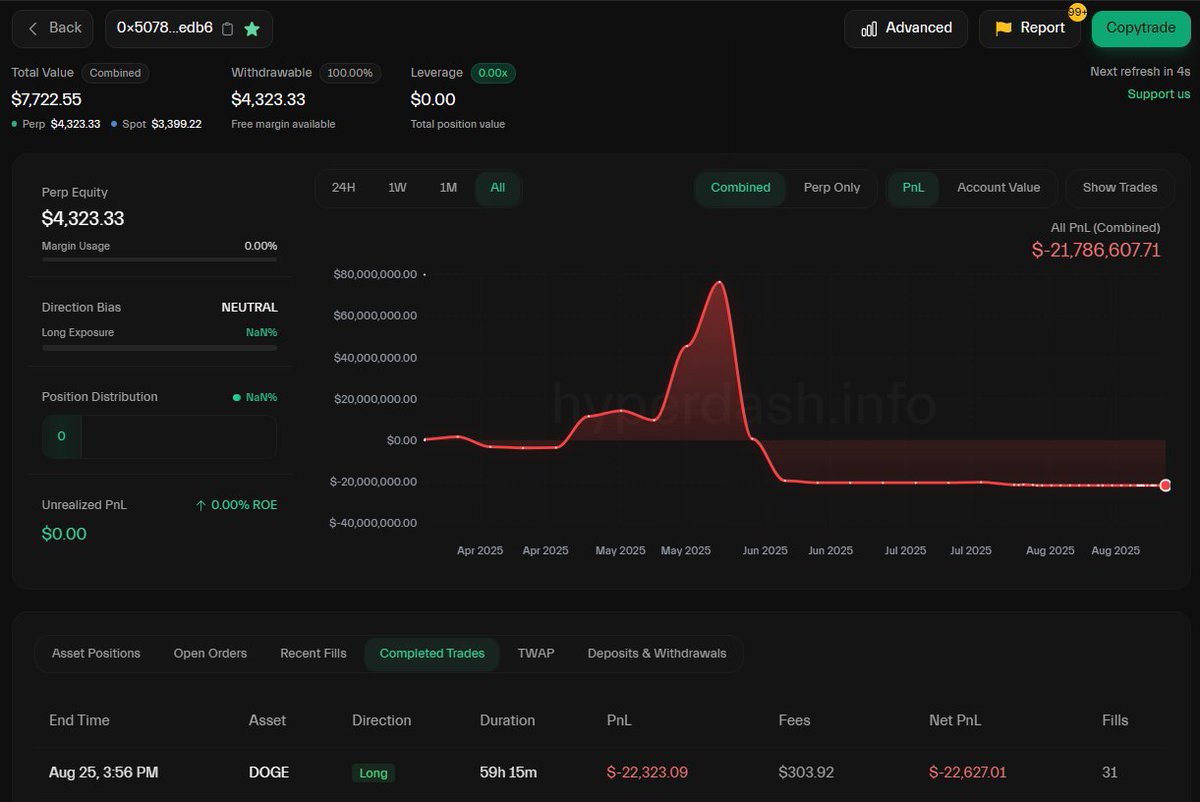Screen dimensions: 1200x802
Task: Click the 59h 15m duration cell
Action: click(508, 773)
